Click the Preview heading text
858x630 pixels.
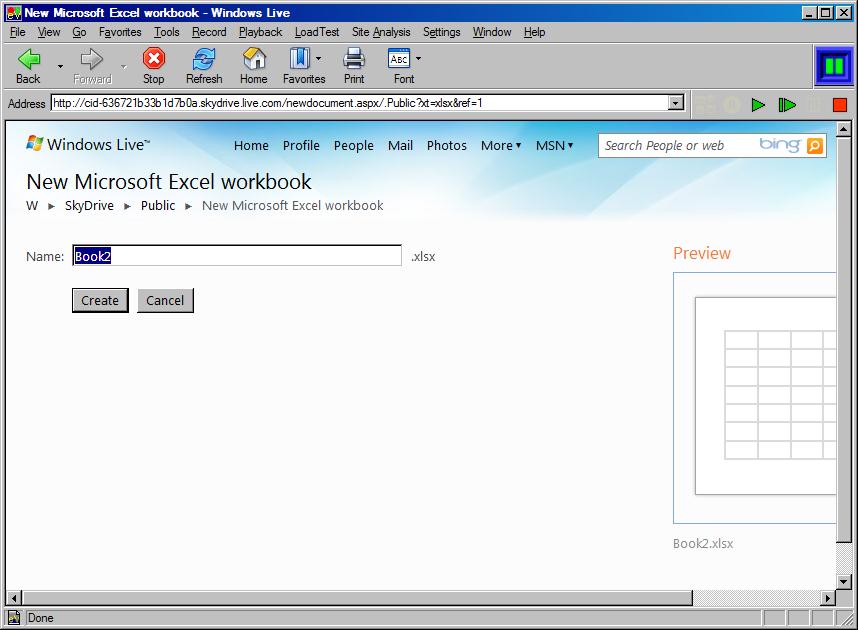pos(702,253)
